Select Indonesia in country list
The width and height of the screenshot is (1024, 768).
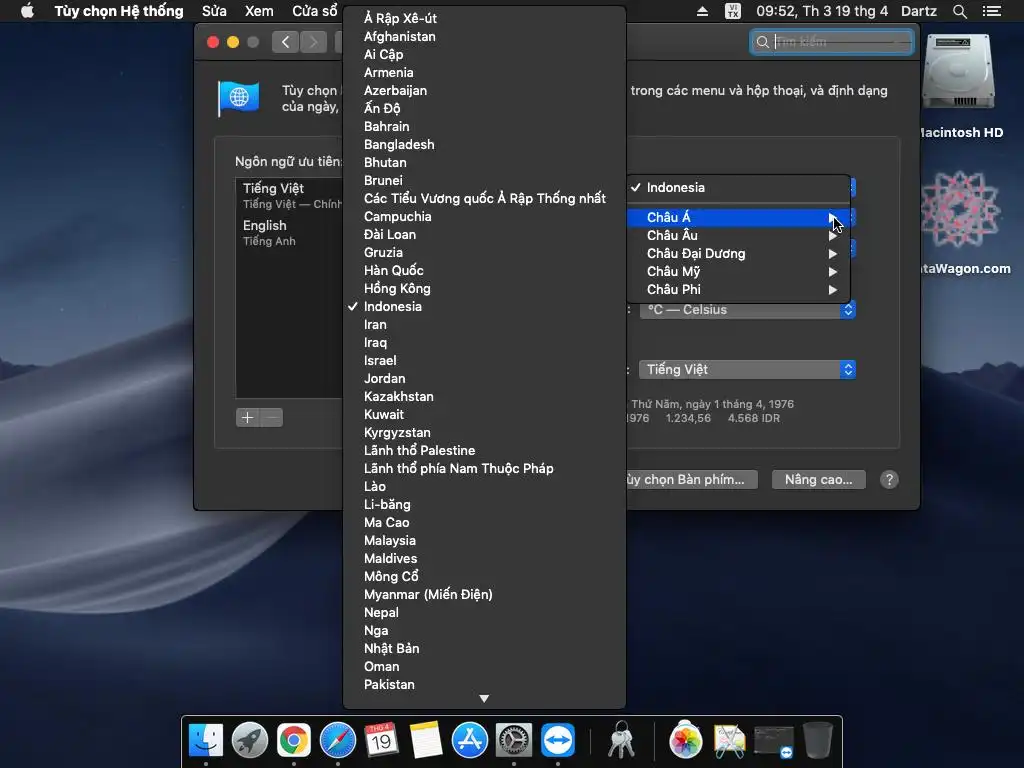[x=484, y=306]
